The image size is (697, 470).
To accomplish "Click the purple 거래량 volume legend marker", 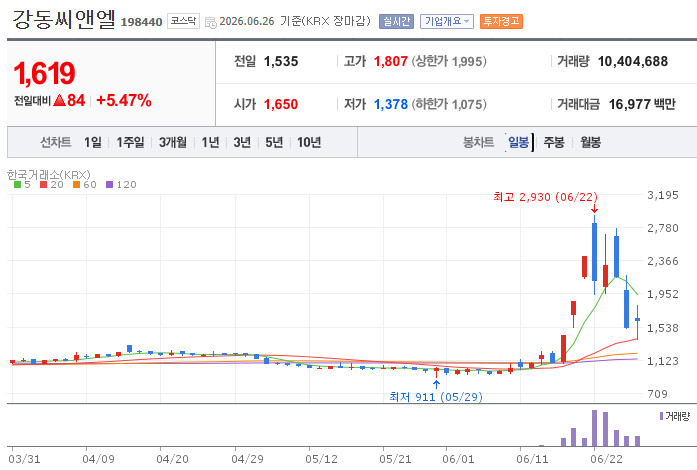I will [661, 416].
